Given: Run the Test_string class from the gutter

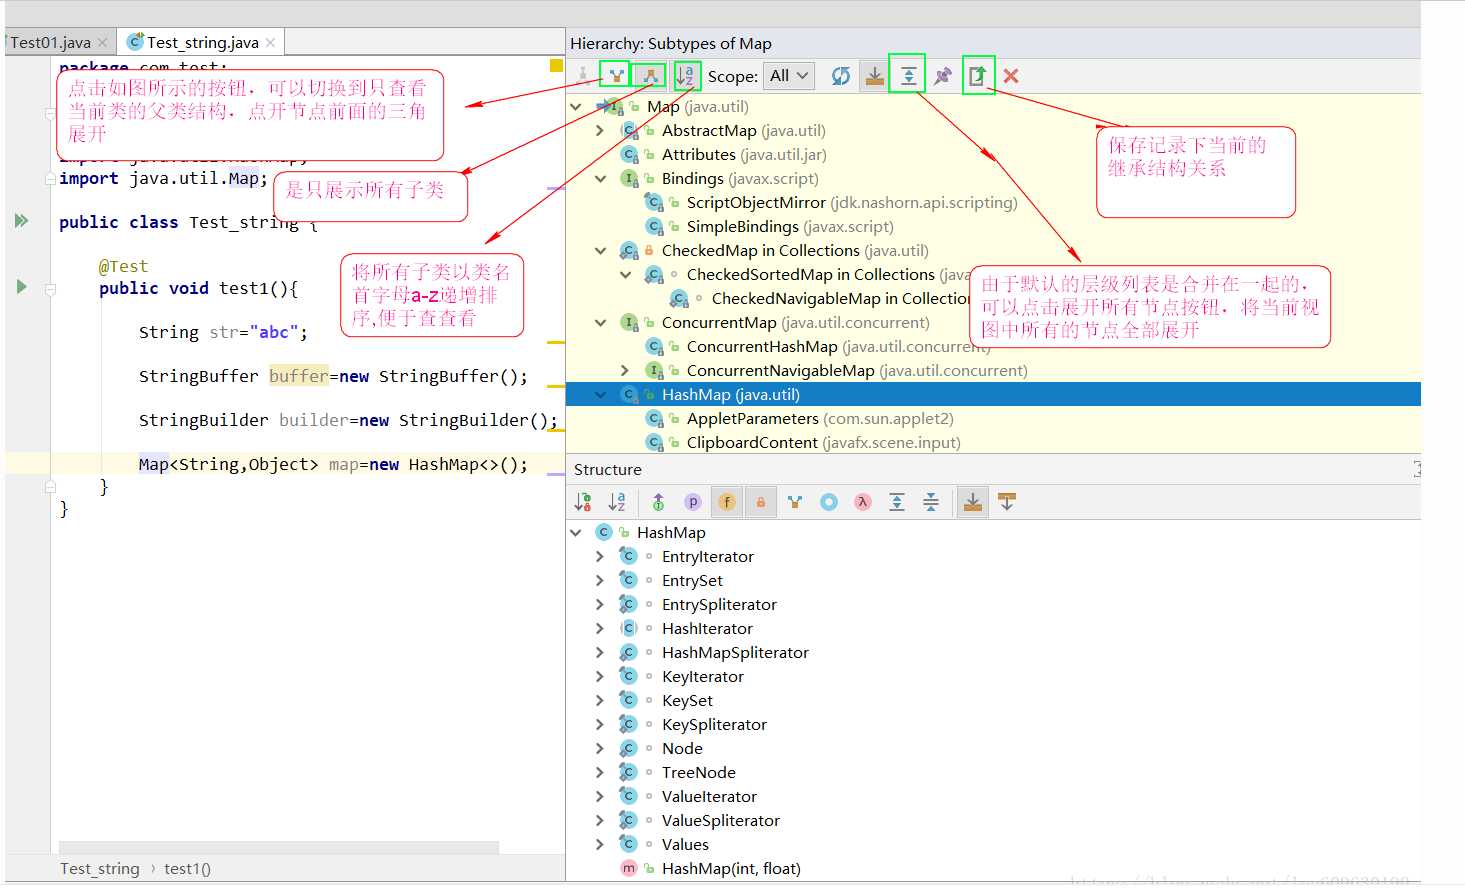Looking at the screenshot, I should coord(21,220).
